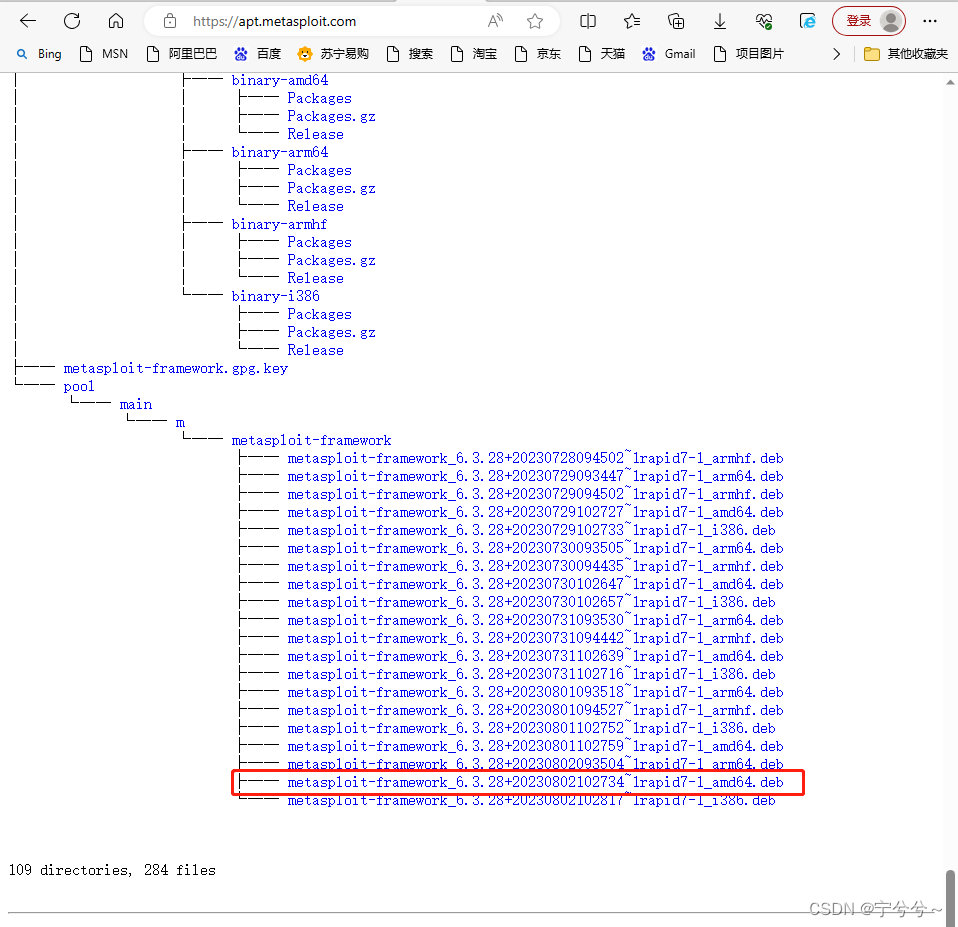
Task: Open the binary-i386 directory link
Action: tap(275, 296)
